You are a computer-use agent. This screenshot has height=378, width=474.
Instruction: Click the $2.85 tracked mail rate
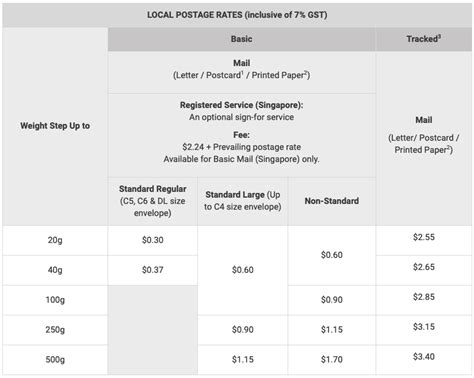[424, 297]
